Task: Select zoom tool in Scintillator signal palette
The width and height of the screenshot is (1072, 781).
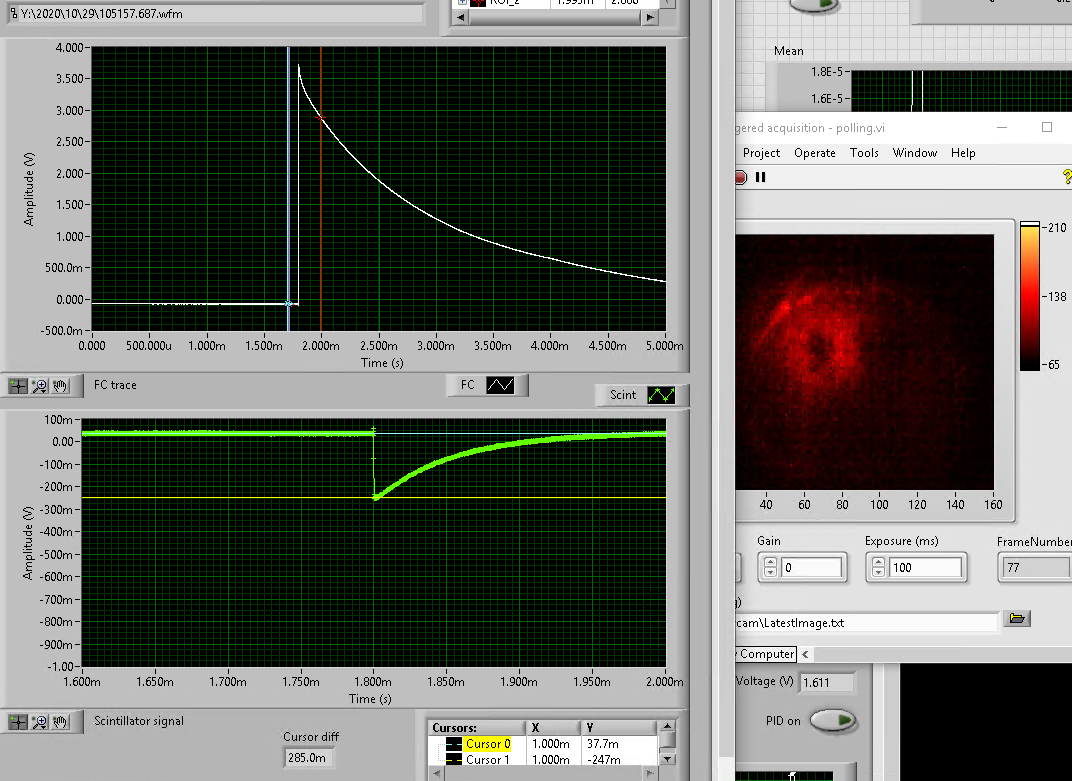Action: 40,721
